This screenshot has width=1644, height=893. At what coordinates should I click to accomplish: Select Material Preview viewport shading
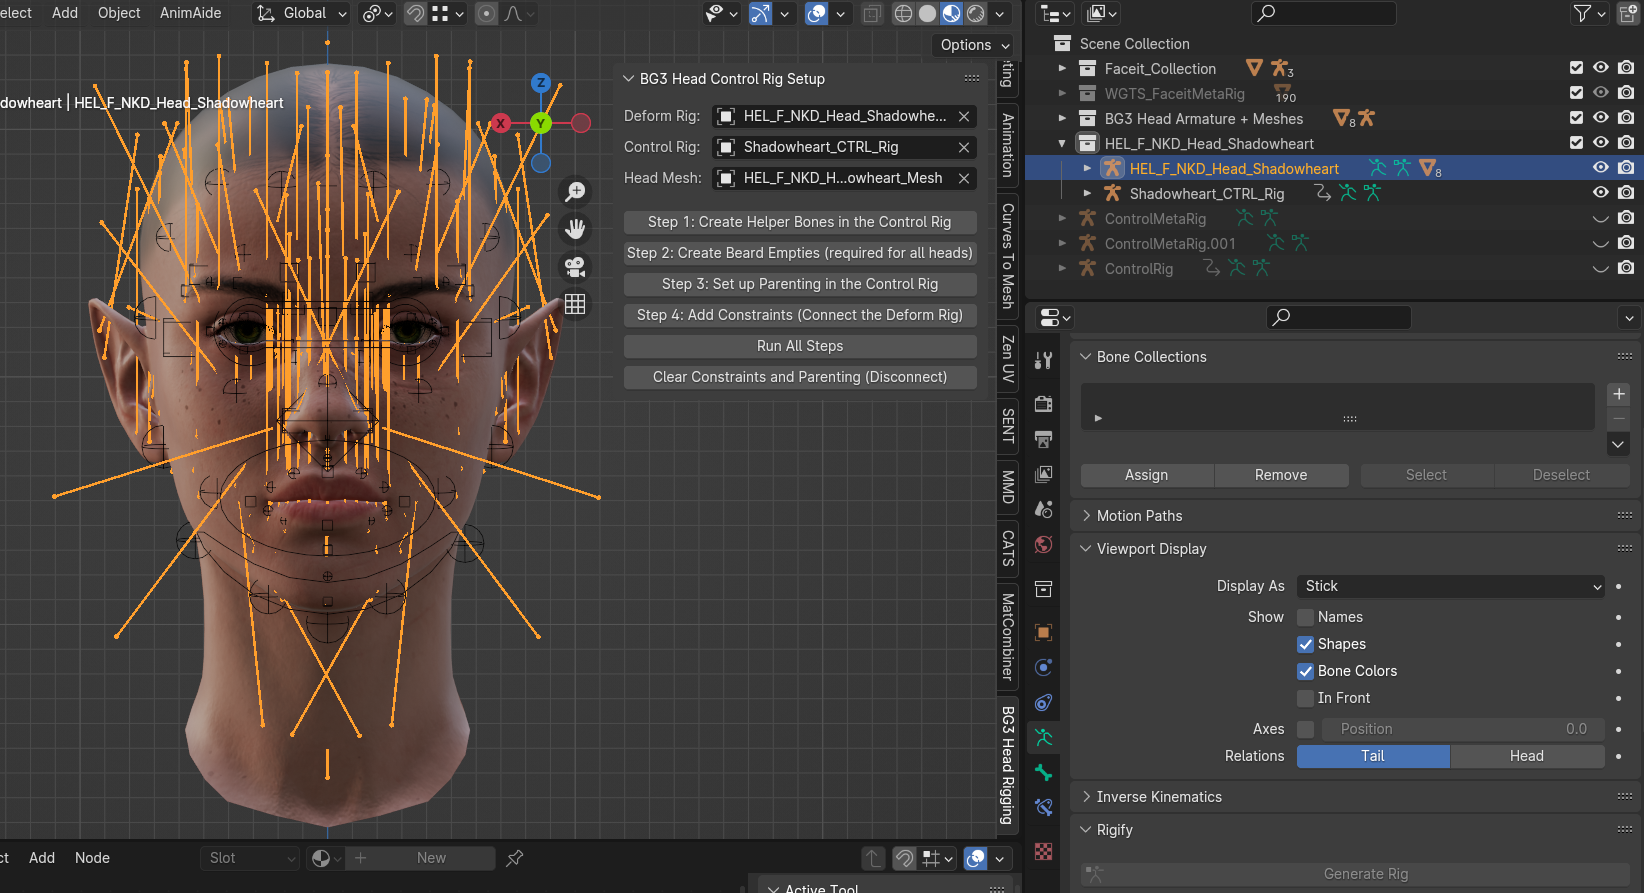coord(951,13)
